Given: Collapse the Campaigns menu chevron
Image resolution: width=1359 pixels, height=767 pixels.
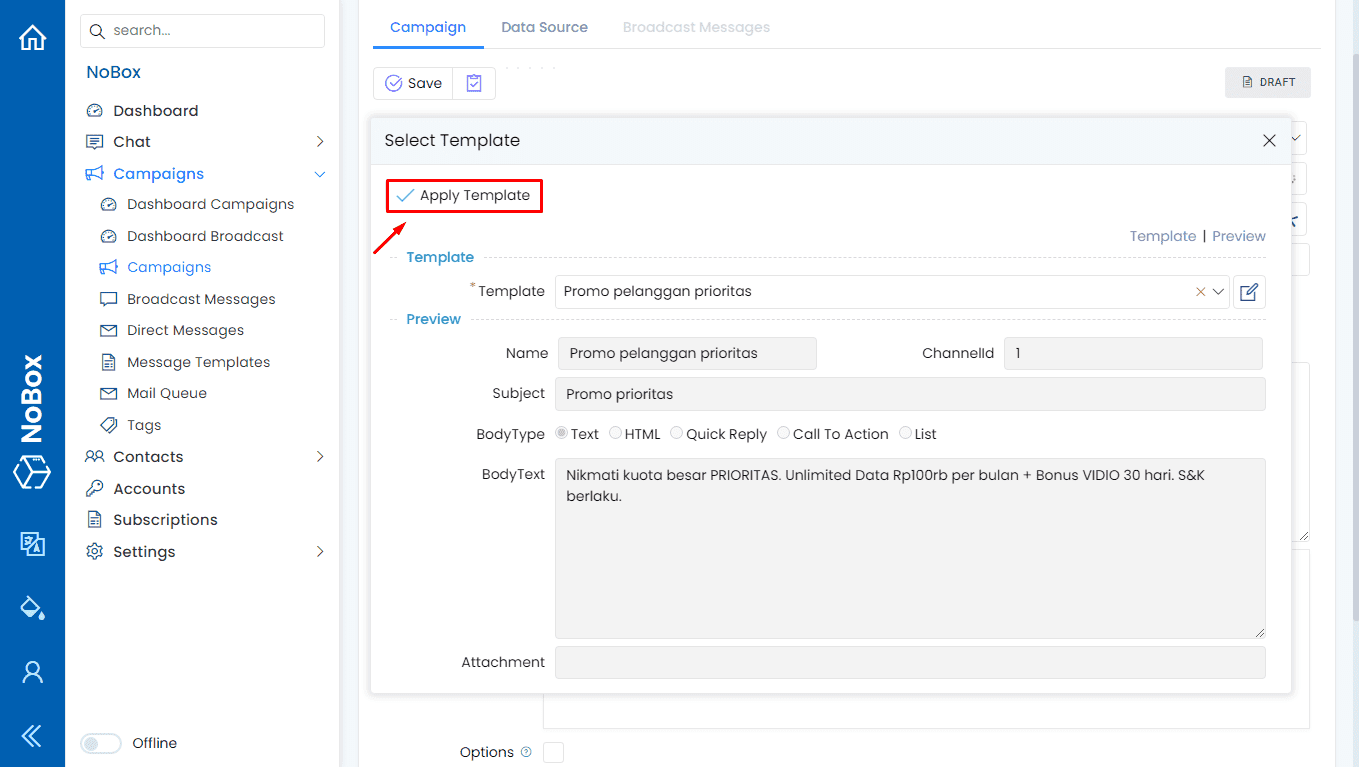Looking at the screenshot, I should (x=320, y=173).
